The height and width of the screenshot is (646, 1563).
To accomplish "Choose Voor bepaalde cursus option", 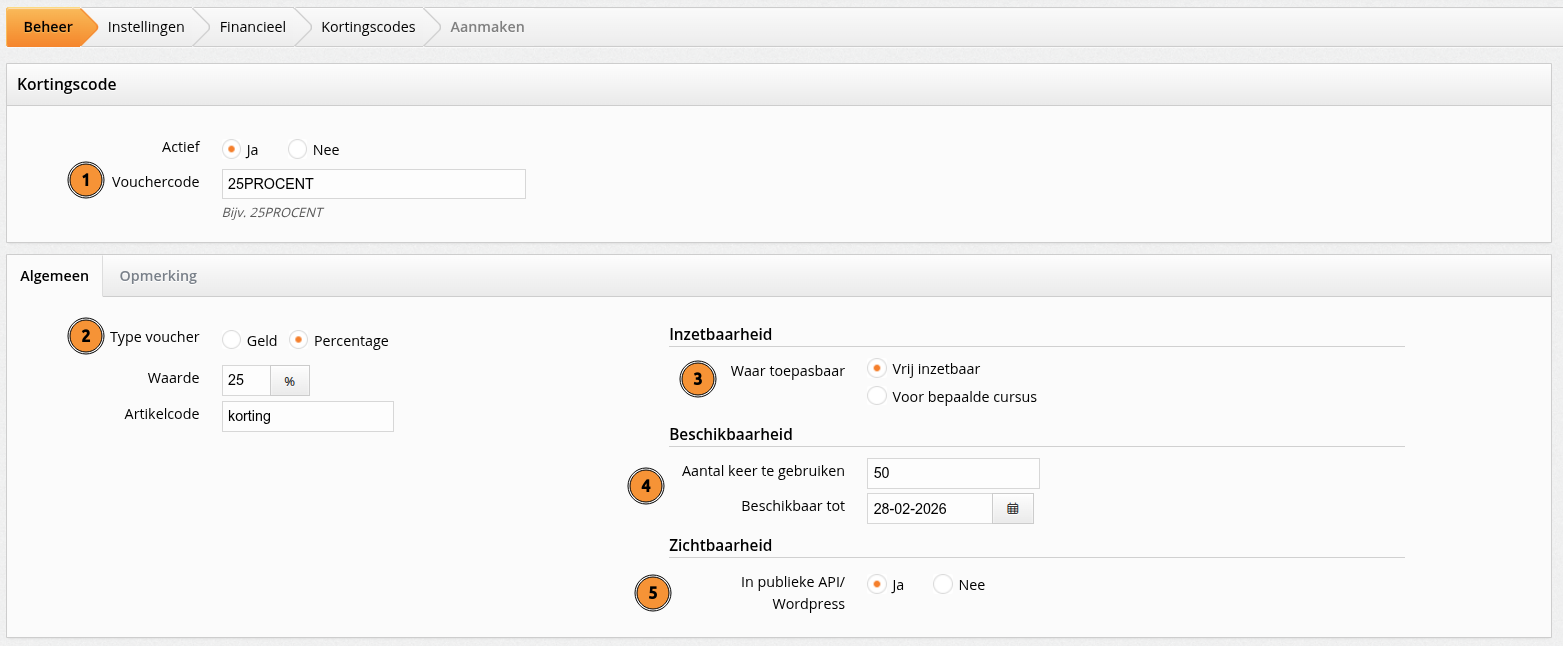I will tap(877, 396).
